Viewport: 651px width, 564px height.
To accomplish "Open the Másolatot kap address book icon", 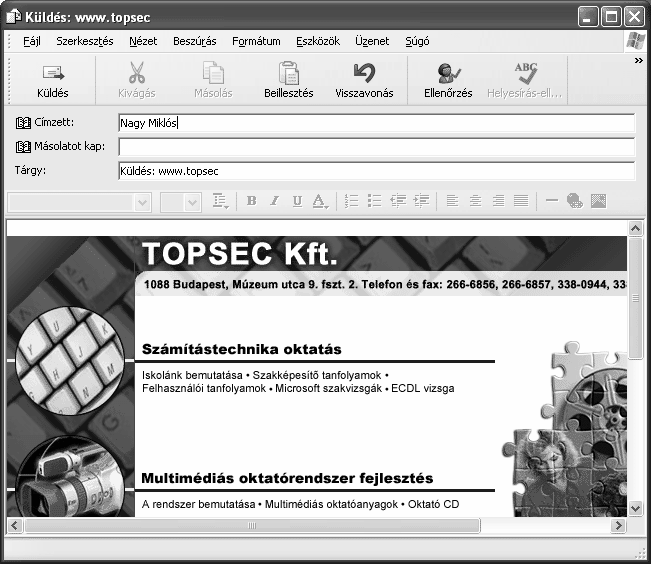I will (23, 147).
